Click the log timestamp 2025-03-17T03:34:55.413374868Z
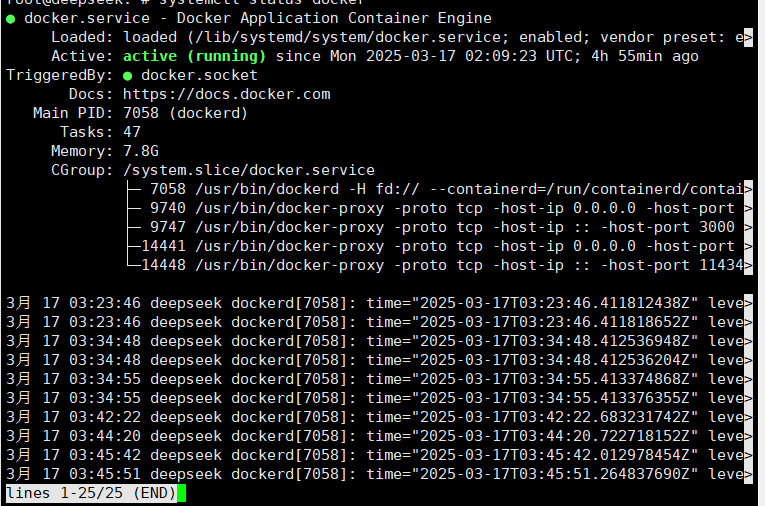This screenshot has height=506, width=765. [555, 380]
